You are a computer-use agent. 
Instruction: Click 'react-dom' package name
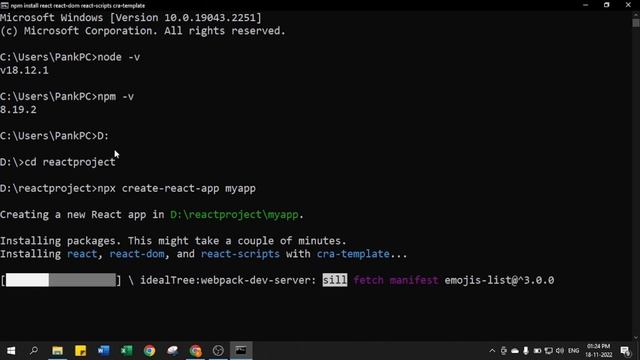137,254
